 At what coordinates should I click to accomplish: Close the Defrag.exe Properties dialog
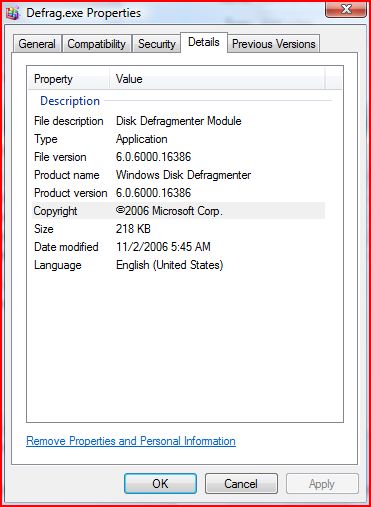346,9
